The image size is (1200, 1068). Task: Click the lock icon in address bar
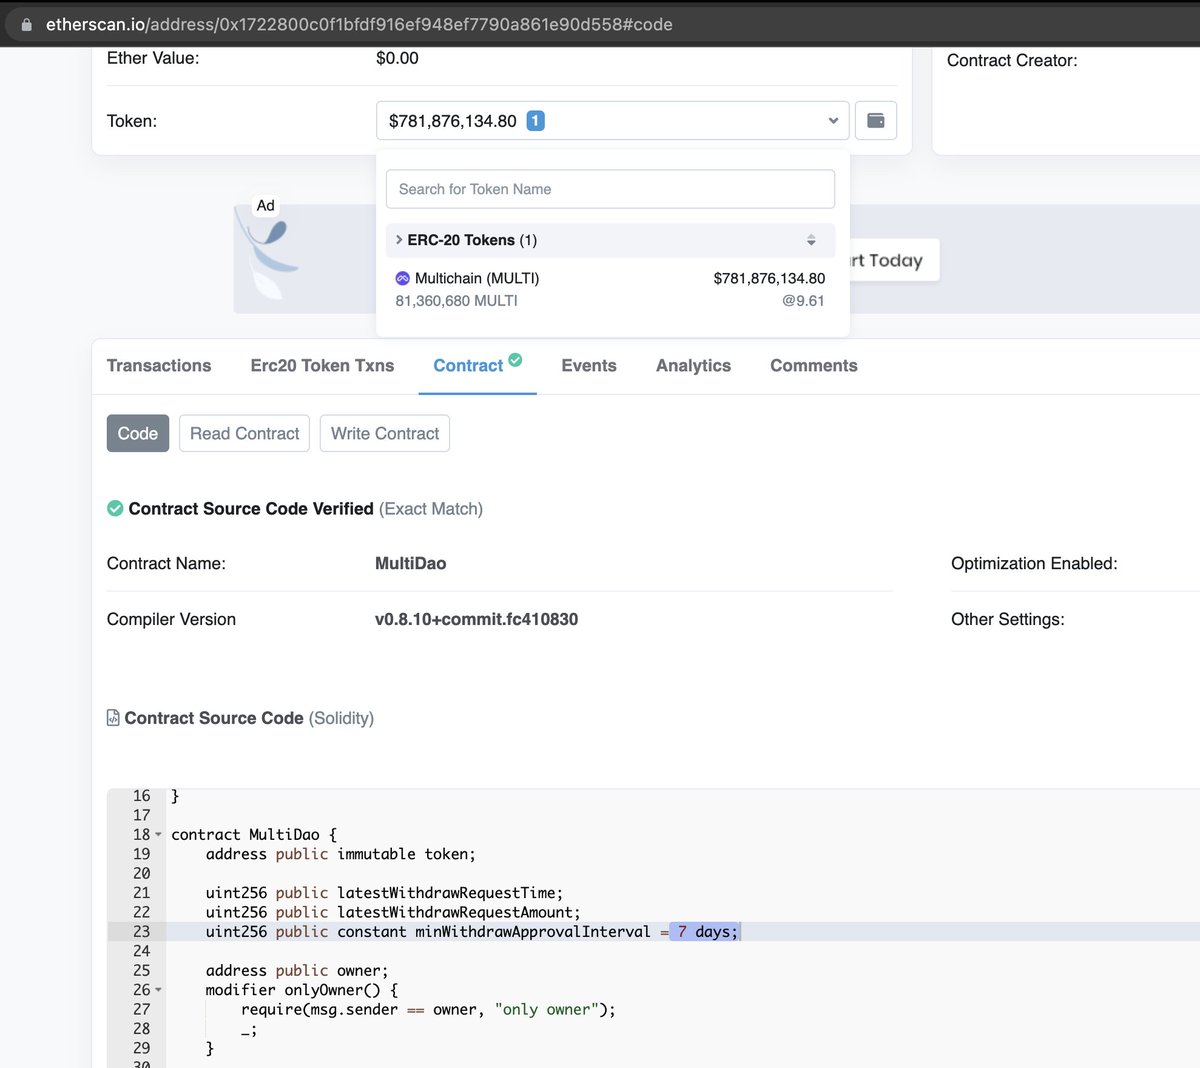coord(27,24)
